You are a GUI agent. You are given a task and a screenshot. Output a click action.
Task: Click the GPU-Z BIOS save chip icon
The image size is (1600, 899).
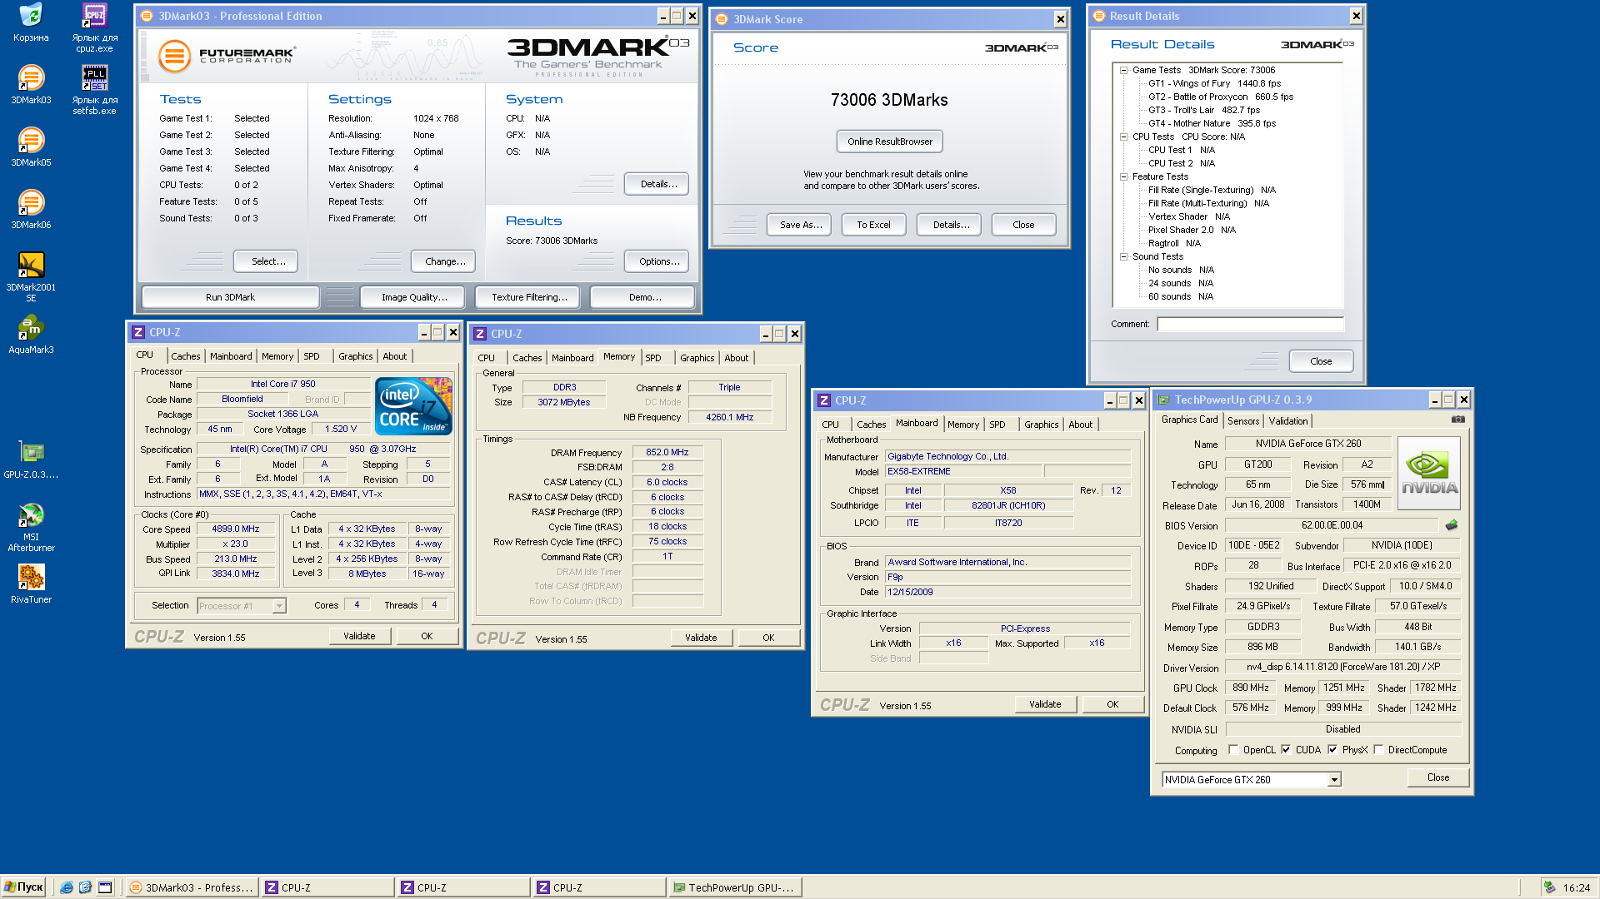click(x=1452, y=524)
